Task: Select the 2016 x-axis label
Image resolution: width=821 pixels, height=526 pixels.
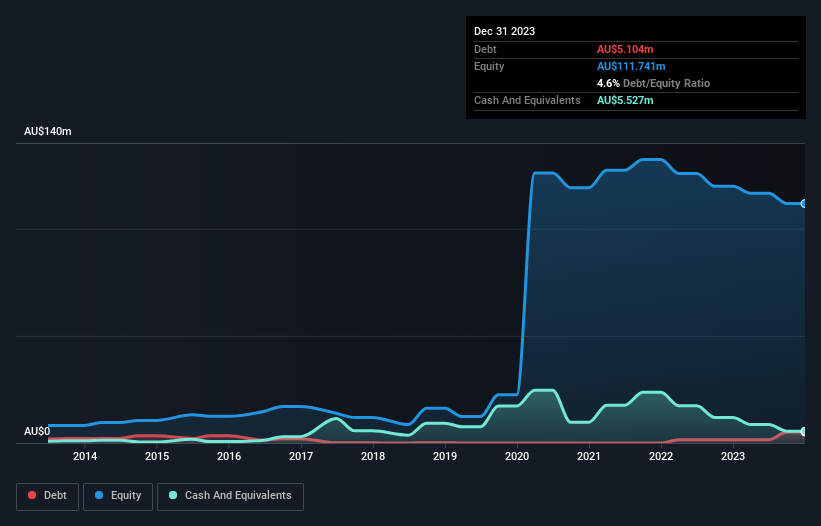Action: (229, 456)
